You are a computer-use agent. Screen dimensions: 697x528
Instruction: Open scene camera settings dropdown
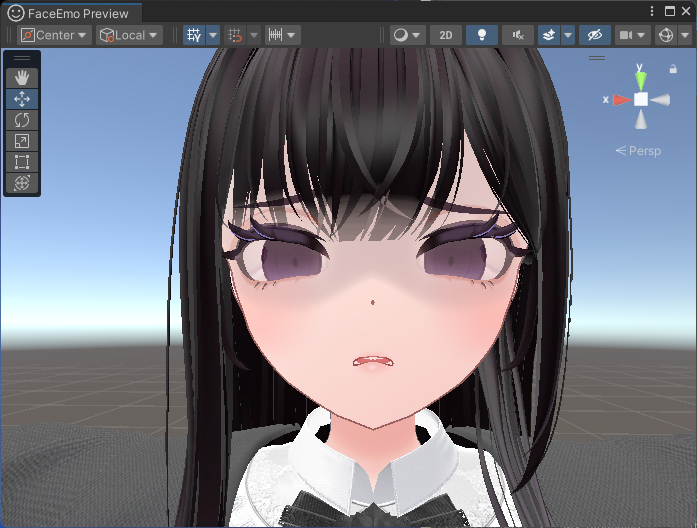(x=633, y=35)
